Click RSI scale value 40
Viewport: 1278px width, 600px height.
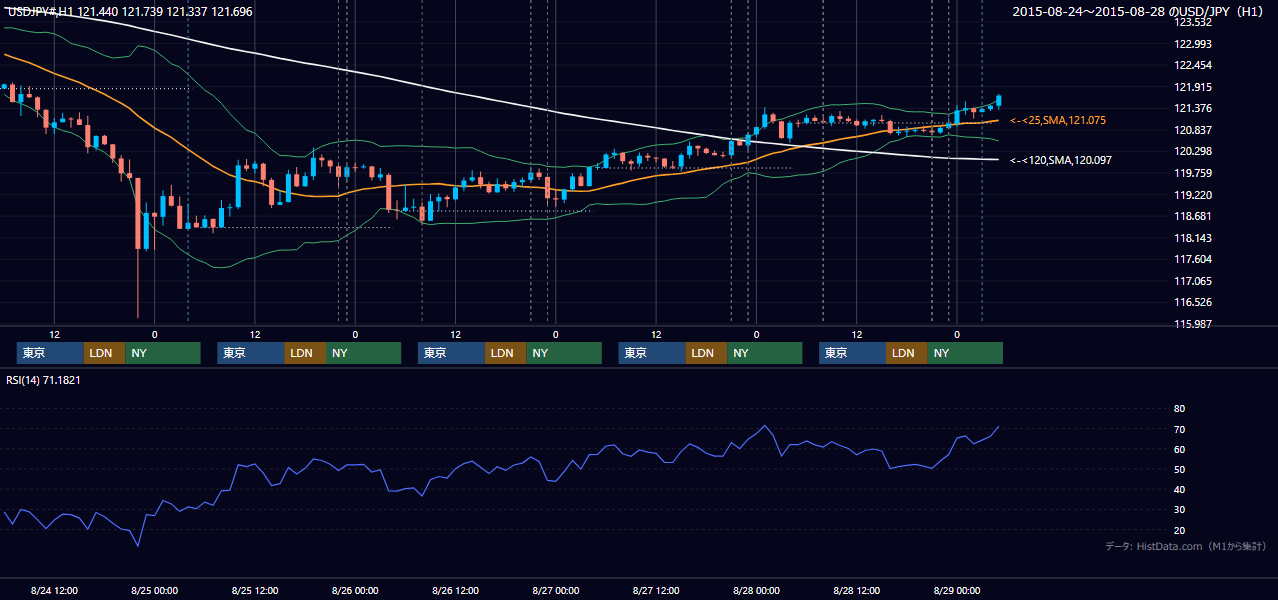click(1179, 489)
